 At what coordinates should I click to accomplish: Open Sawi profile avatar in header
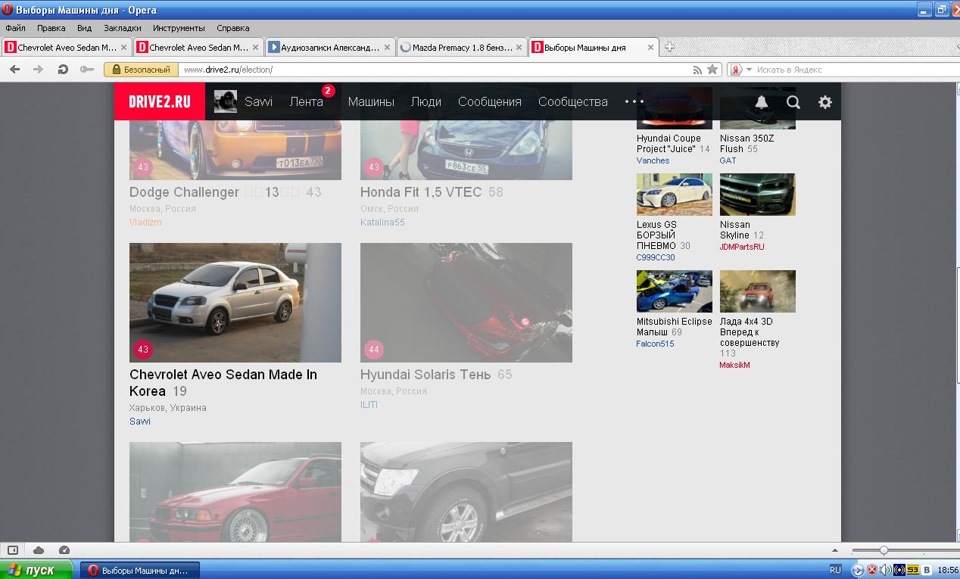point(225,102)
